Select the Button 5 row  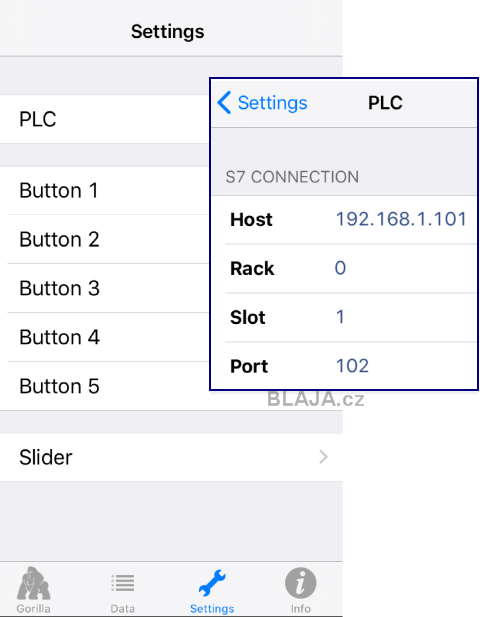coord(104,386)
